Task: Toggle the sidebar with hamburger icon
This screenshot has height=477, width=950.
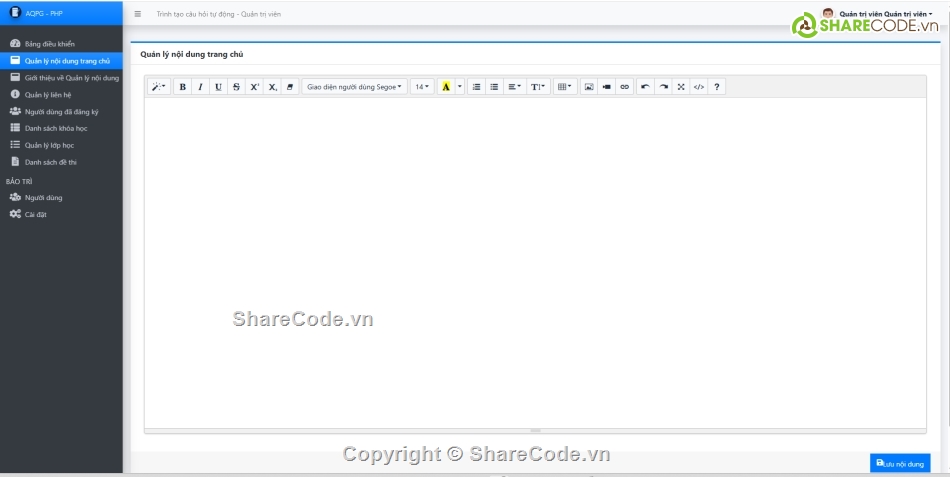Action: 137,14
